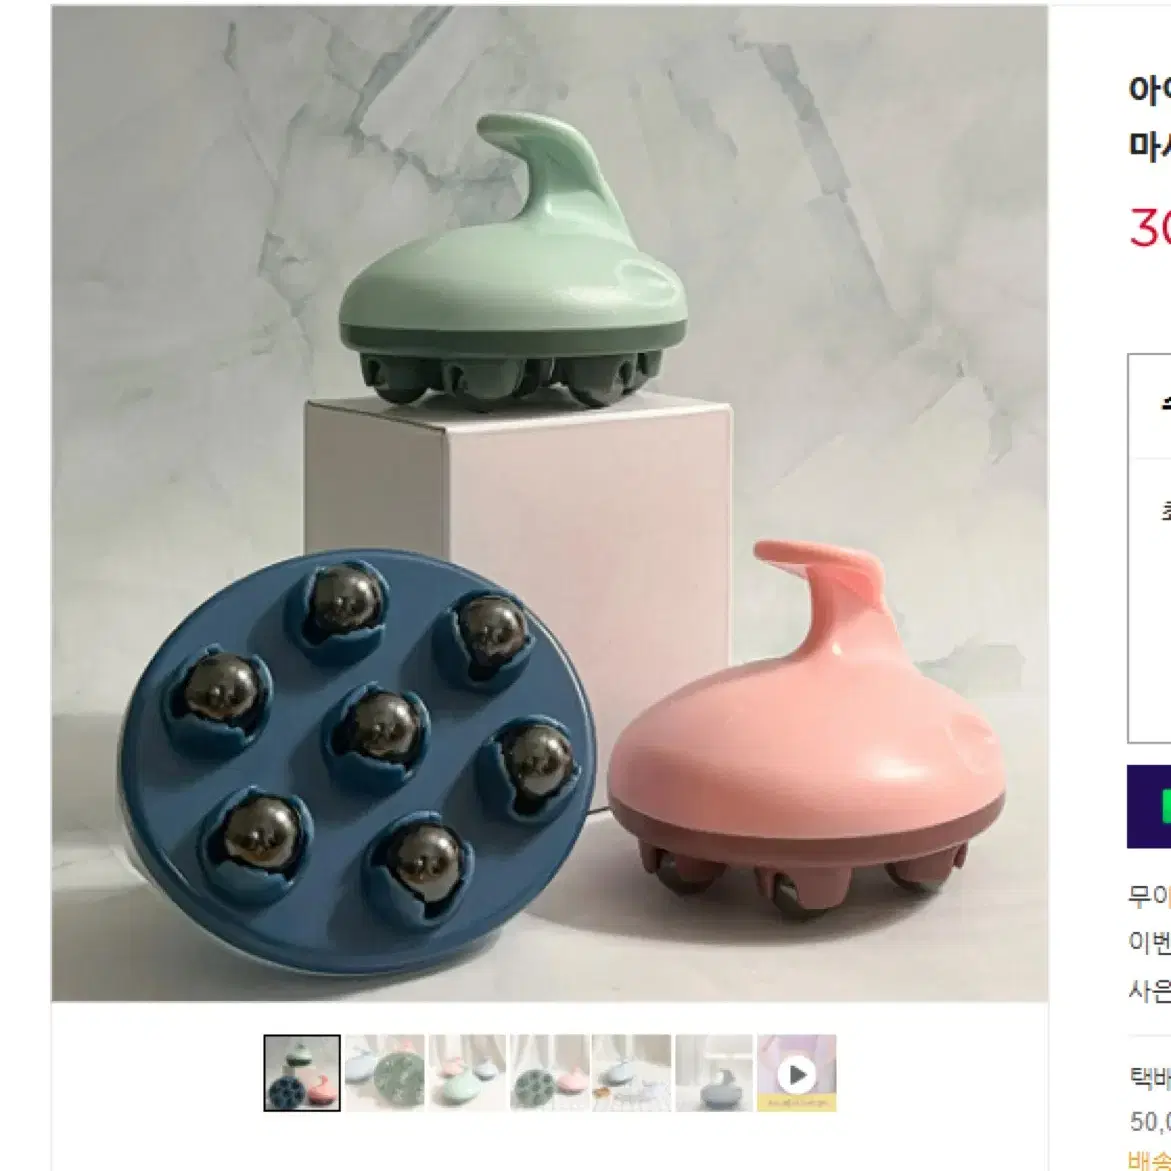Viewport: 1171px width, 1171px height.
Task: Select the first thumbnail with three massagers
Action: coord(302,1072)
